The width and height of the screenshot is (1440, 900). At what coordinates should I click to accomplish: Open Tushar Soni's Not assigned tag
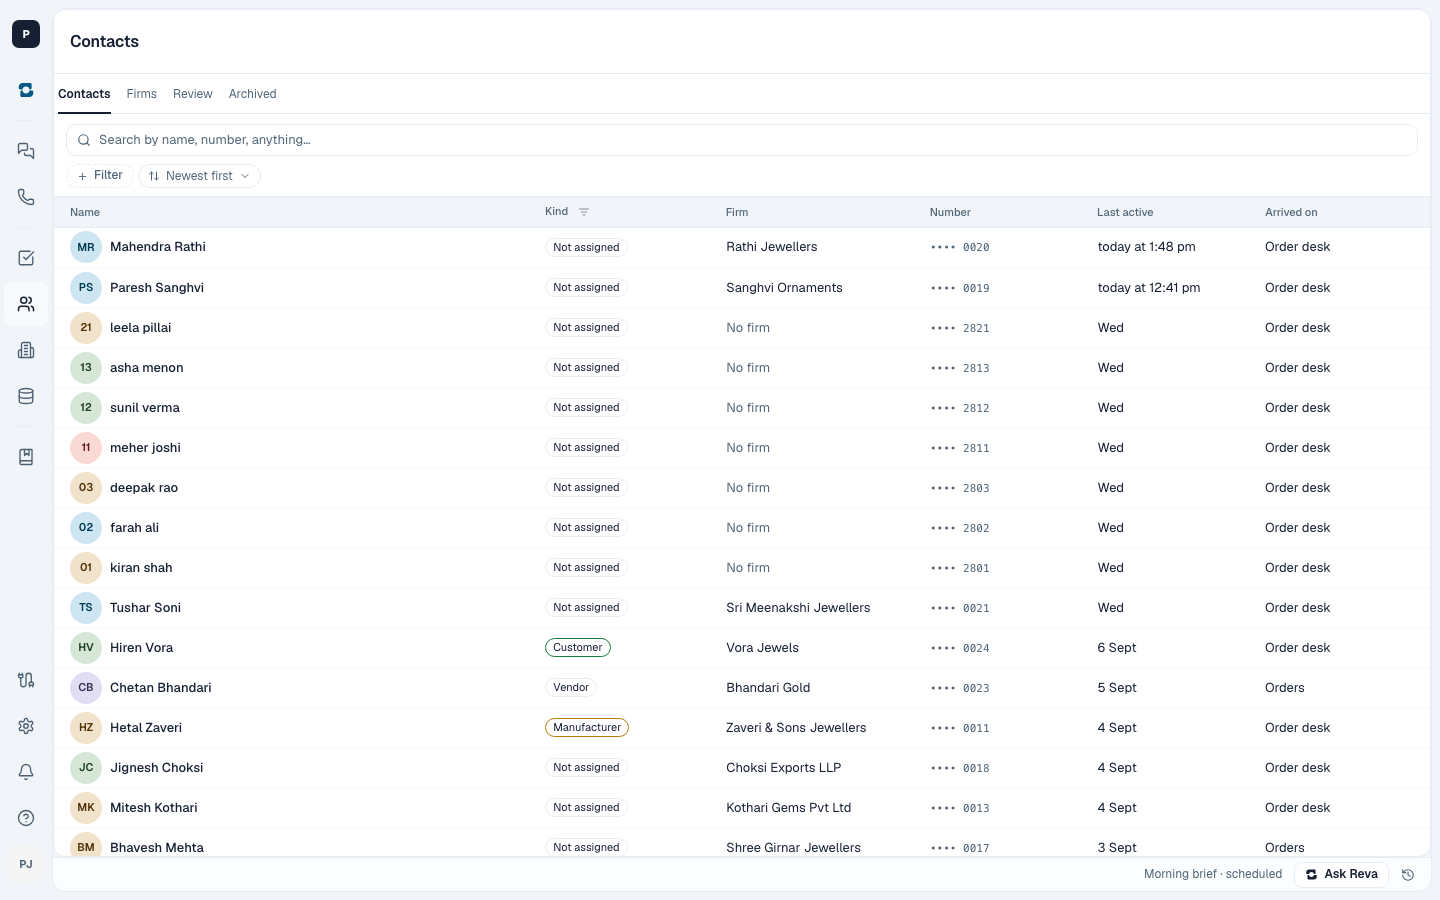(586, 608)
